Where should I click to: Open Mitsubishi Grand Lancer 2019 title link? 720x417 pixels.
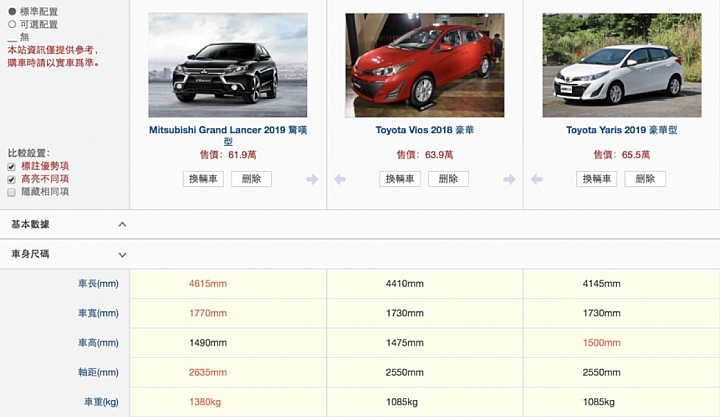228,135
